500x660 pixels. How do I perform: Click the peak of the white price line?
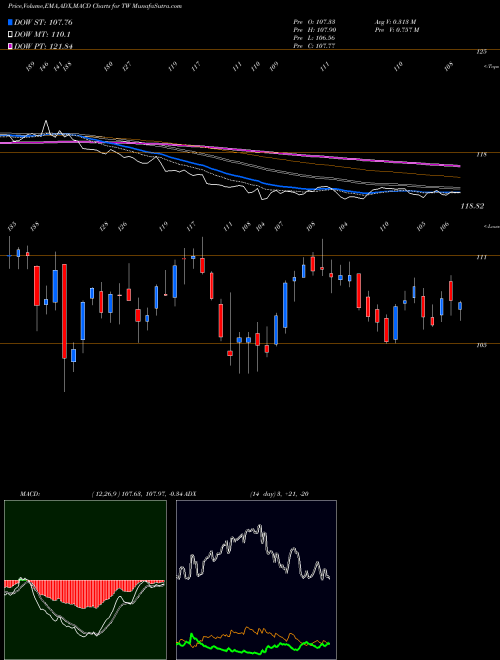click(x=46, y=122)
